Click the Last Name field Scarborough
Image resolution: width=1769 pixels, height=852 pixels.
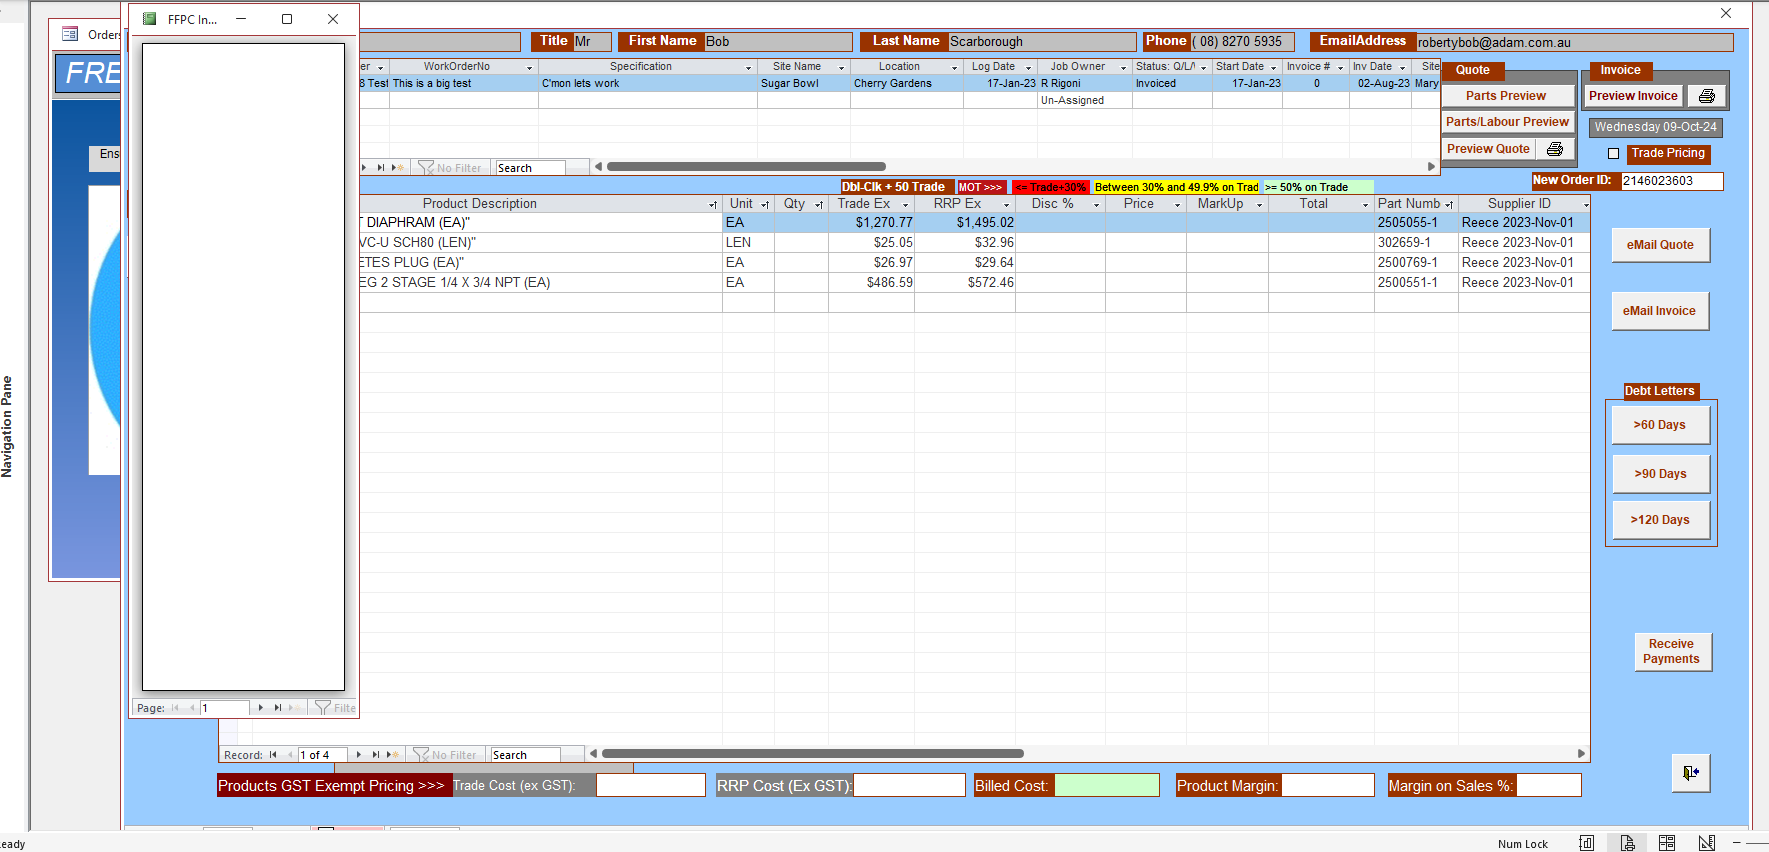1042,42
